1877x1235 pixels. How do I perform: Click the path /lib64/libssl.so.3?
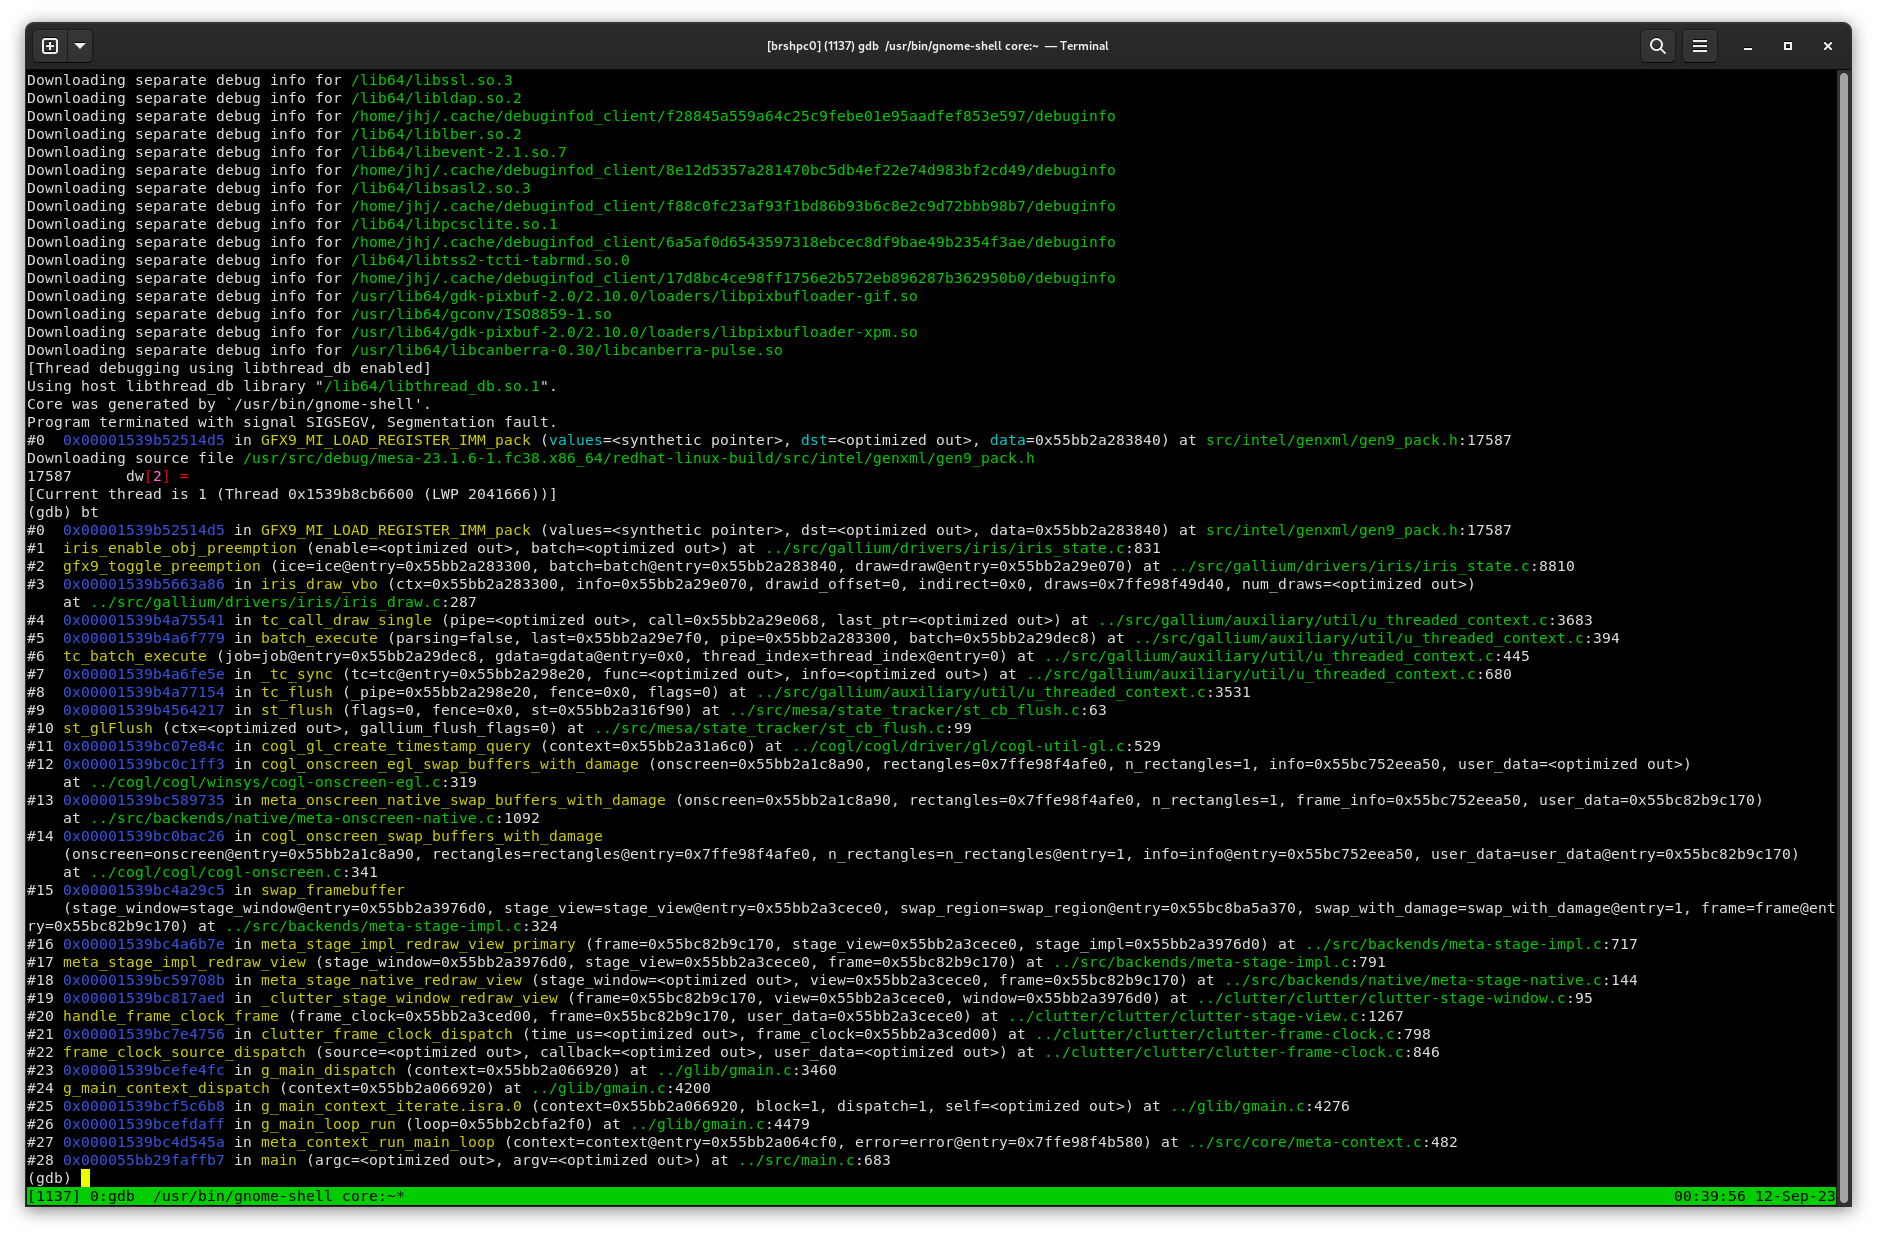(x=432, y=80)
